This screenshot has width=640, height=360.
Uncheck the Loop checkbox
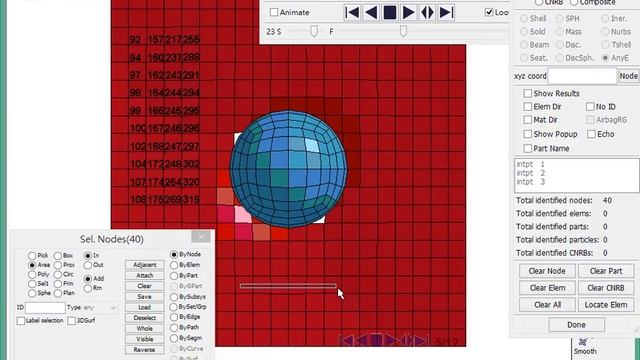[x=489, y=12]
